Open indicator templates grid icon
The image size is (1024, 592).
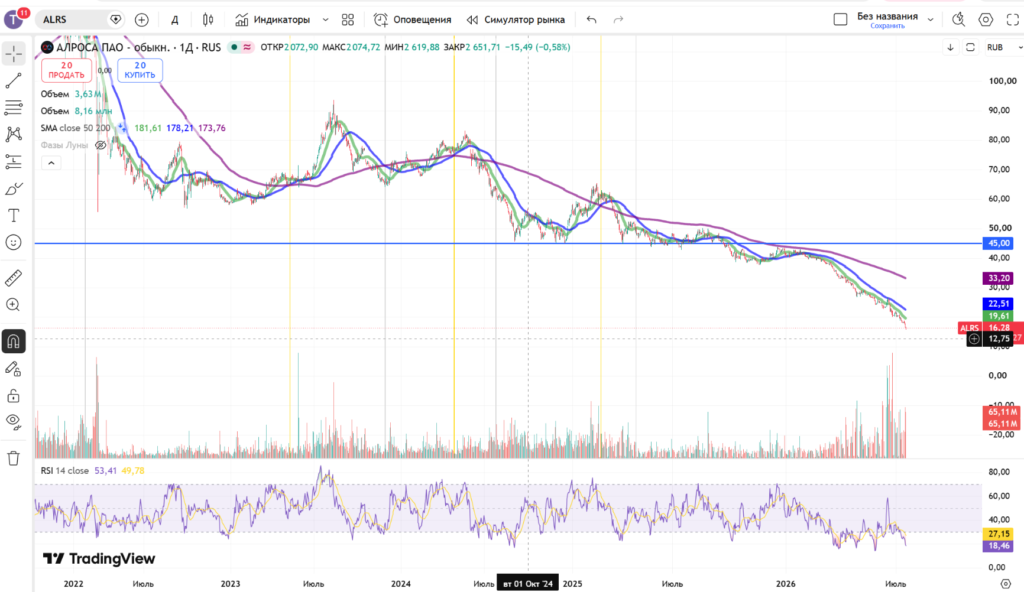pos(348,20)
